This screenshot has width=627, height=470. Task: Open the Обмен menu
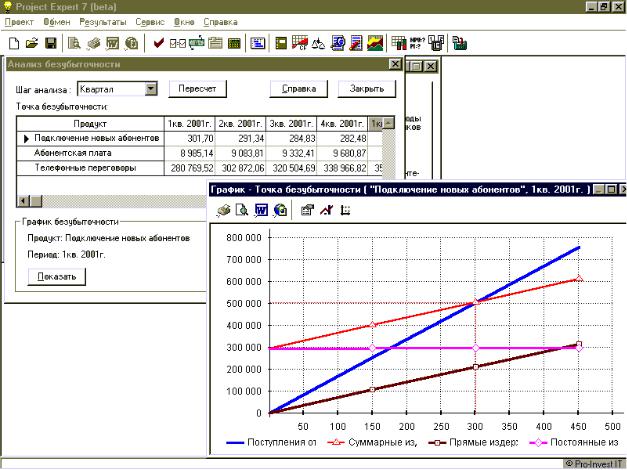57,22
